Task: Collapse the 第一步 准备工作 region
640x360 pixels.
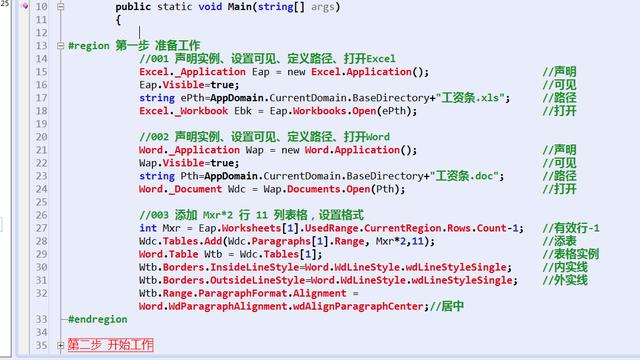Action: [60, 46]
